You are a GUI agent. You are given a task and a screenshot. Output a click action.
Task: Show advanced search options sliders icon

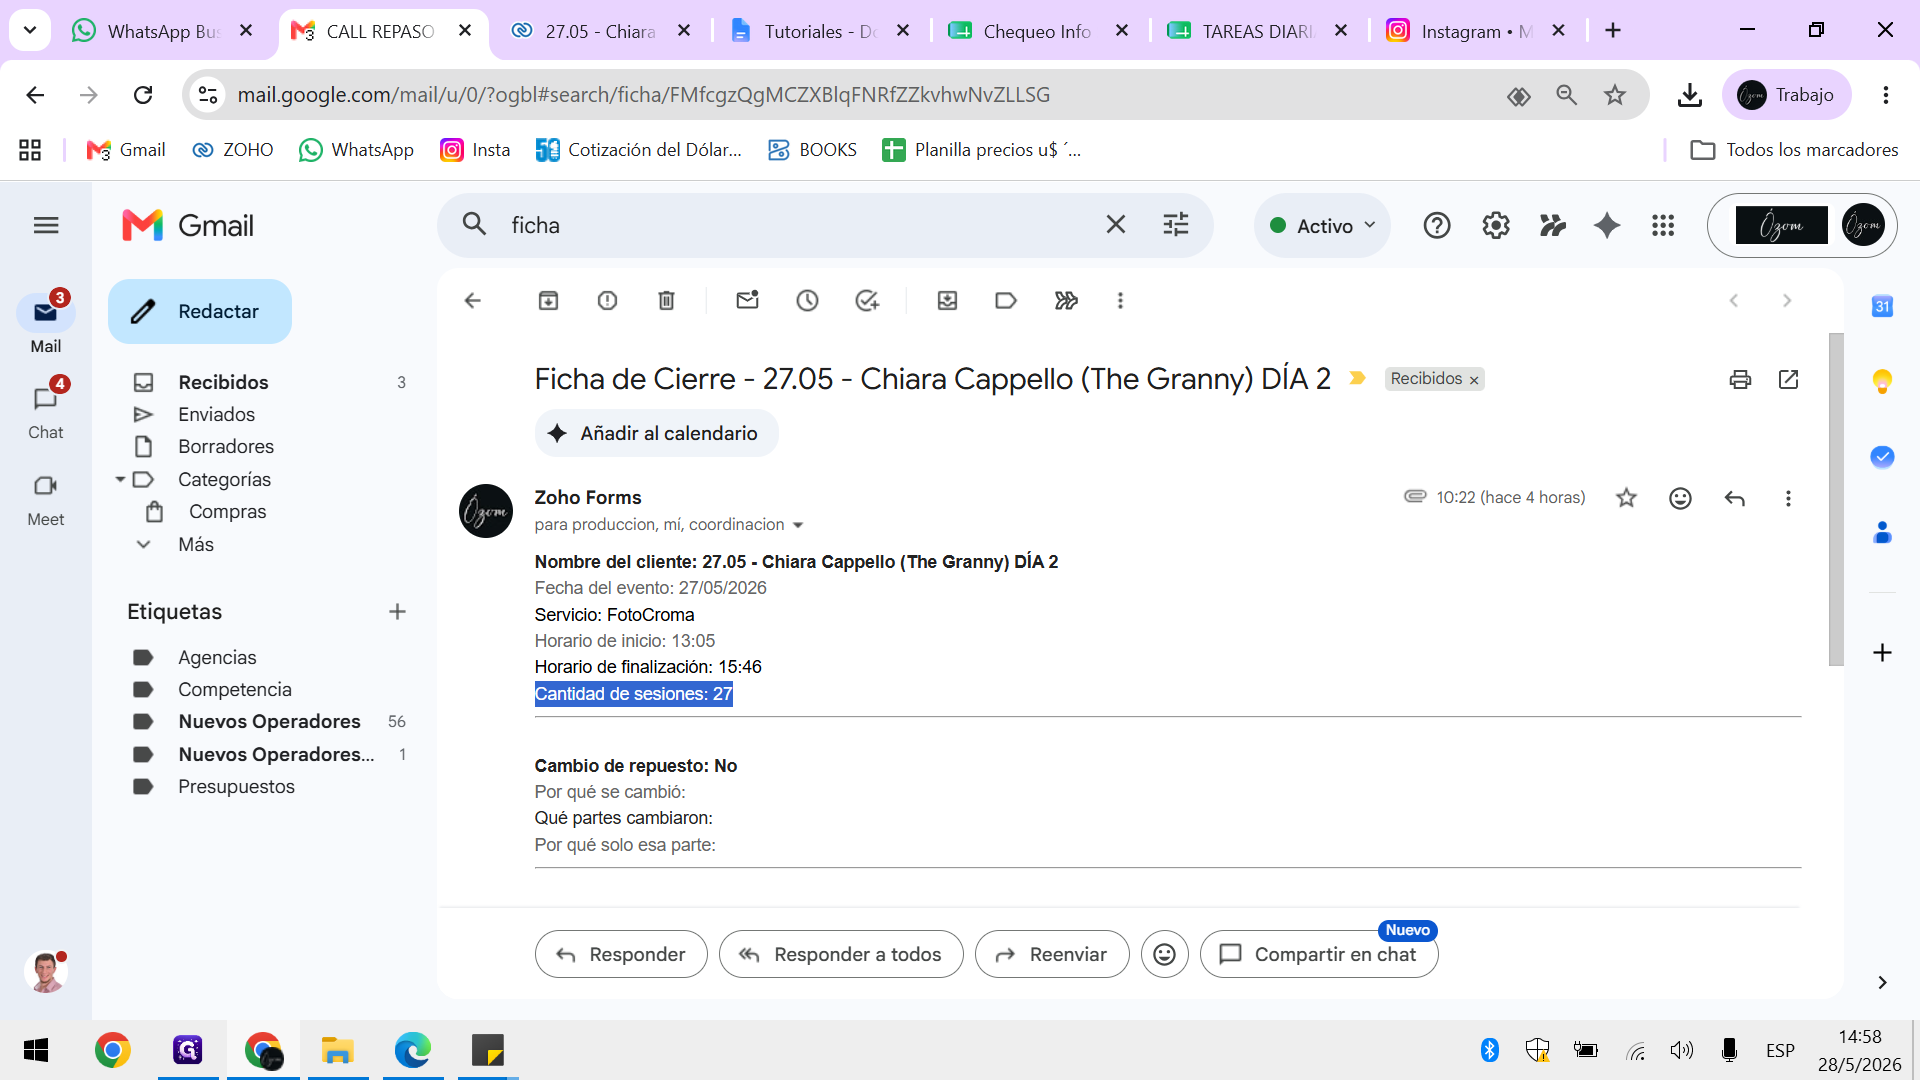[x=1176, y=225]
